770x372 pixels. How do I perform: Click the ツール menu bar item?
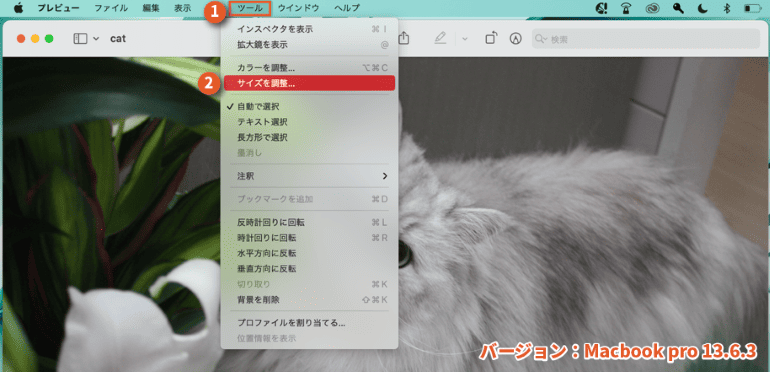(x=250, y=8)
